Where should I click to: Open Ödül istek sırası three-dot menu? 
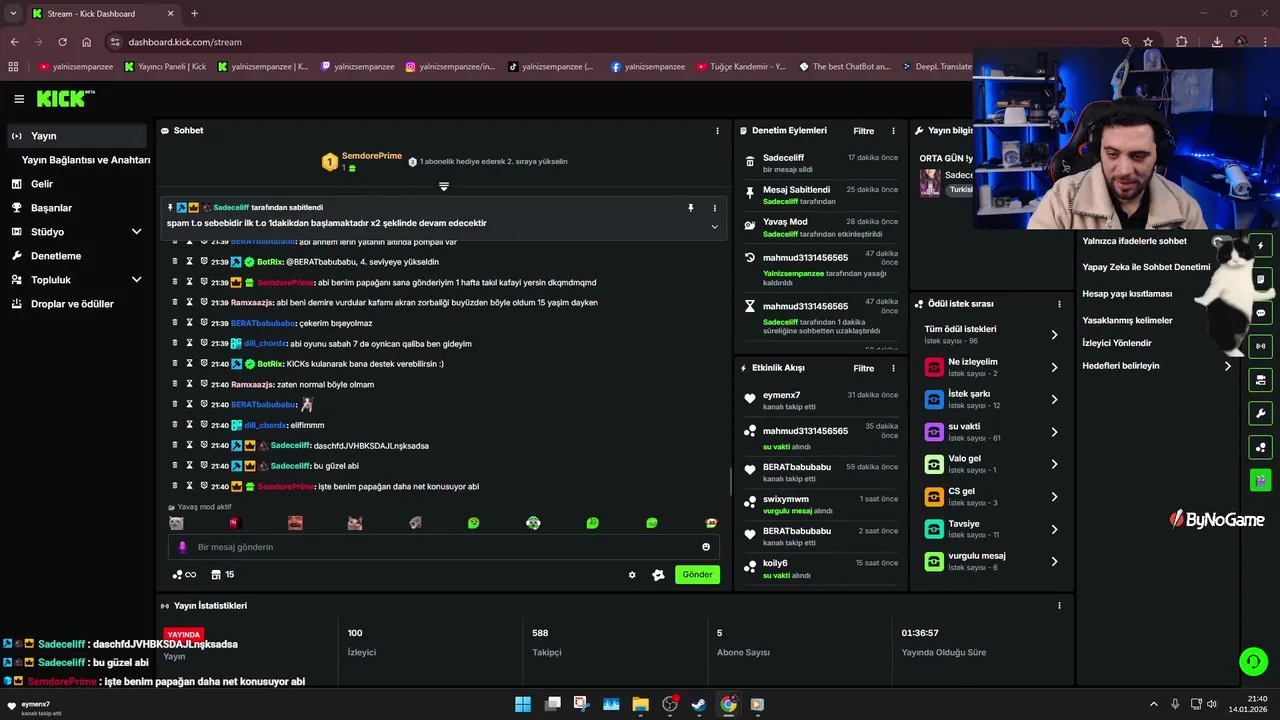1059,304
